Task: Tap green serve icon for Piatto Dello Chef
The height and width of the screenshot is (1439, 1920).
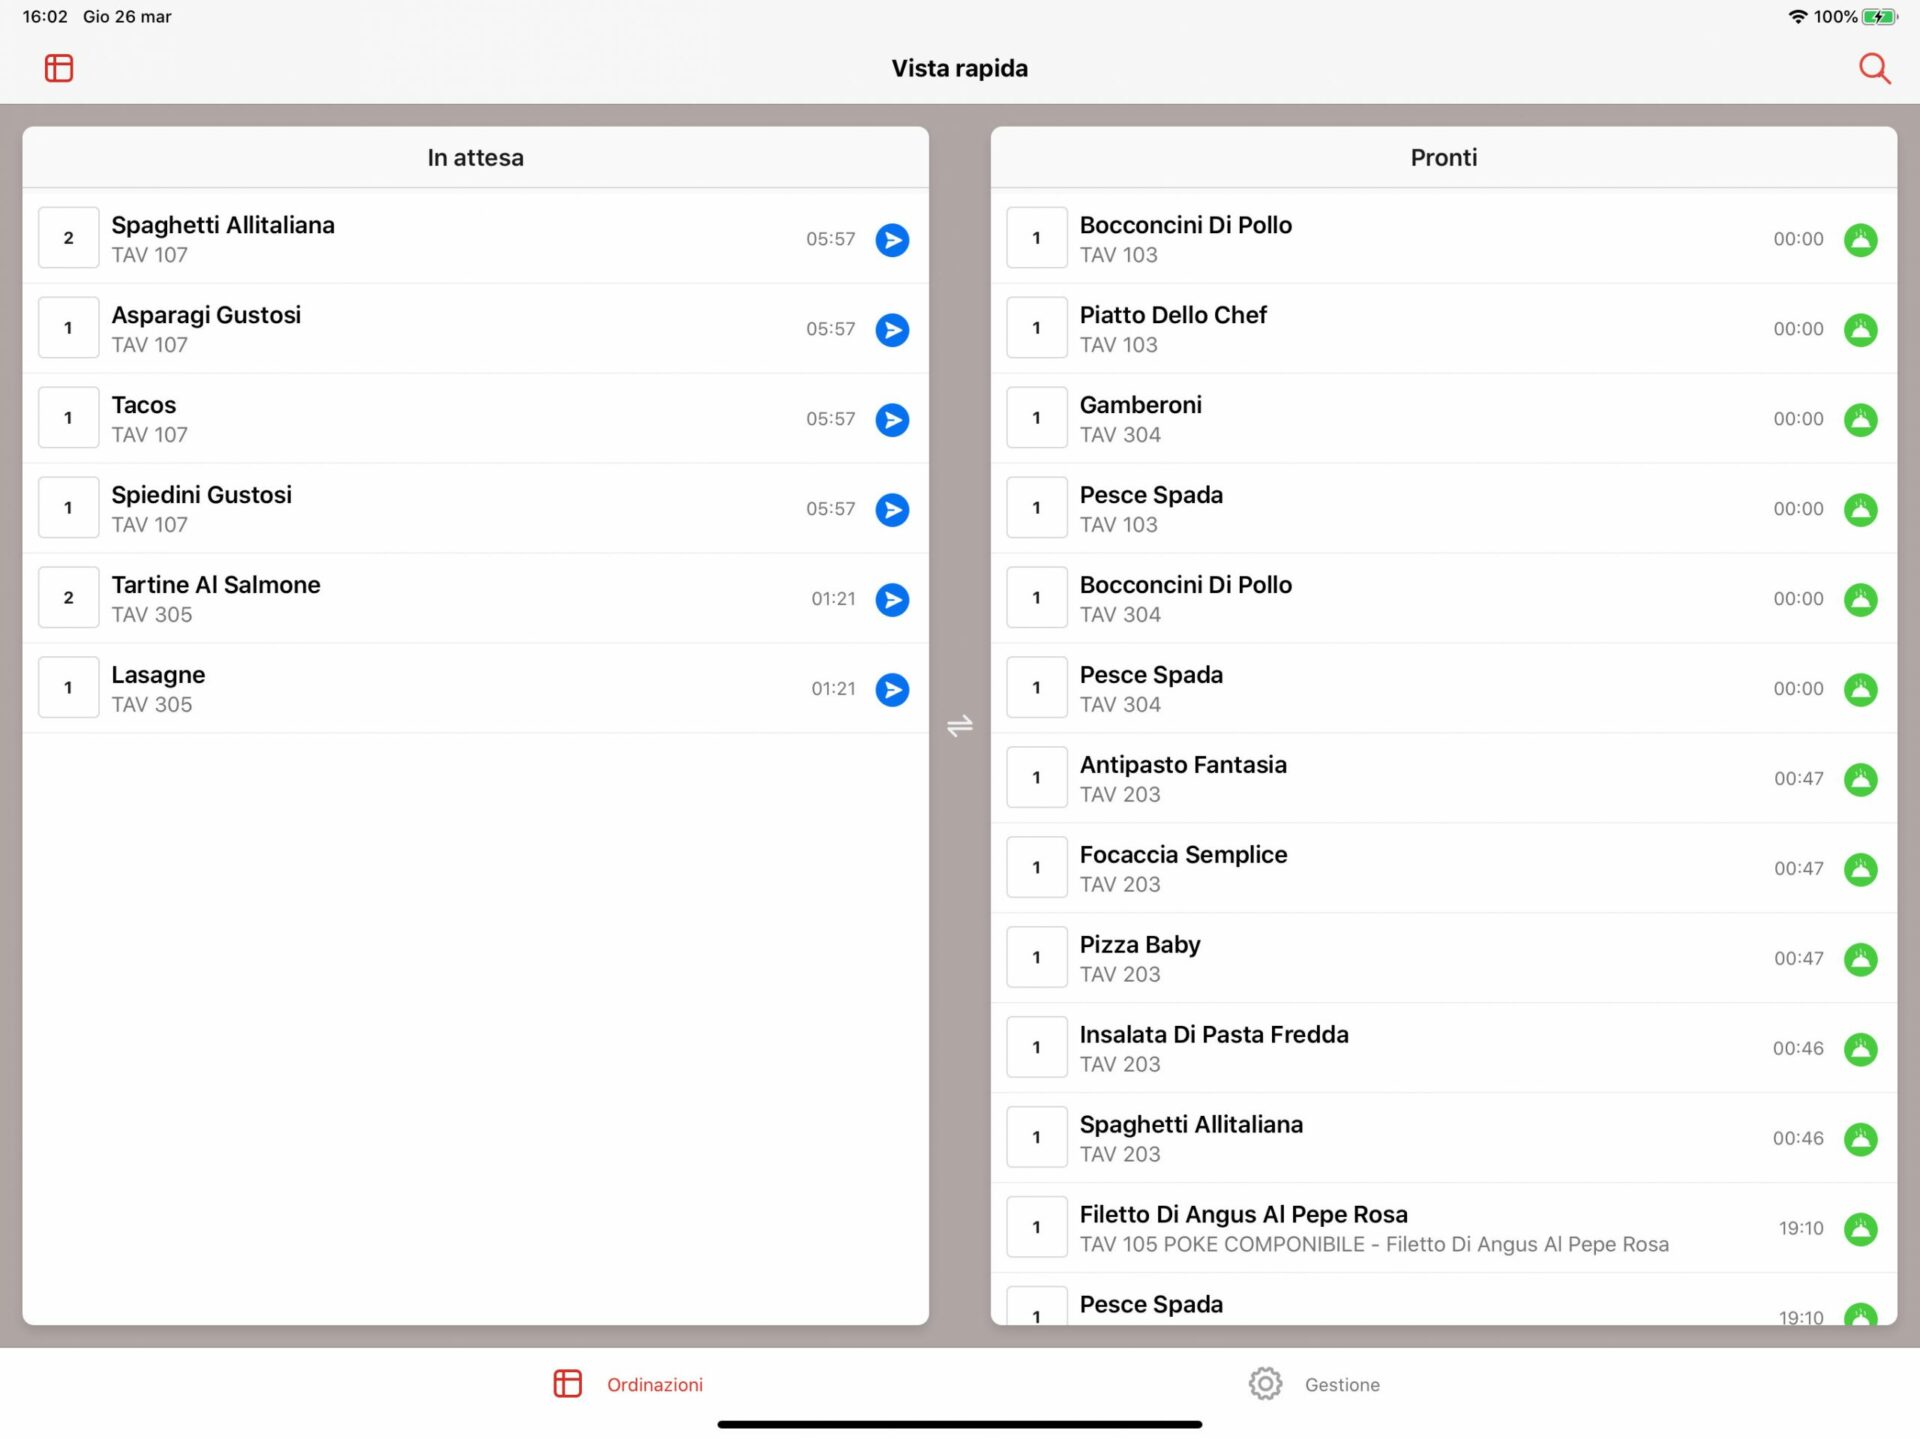Action: (1860, 330)
